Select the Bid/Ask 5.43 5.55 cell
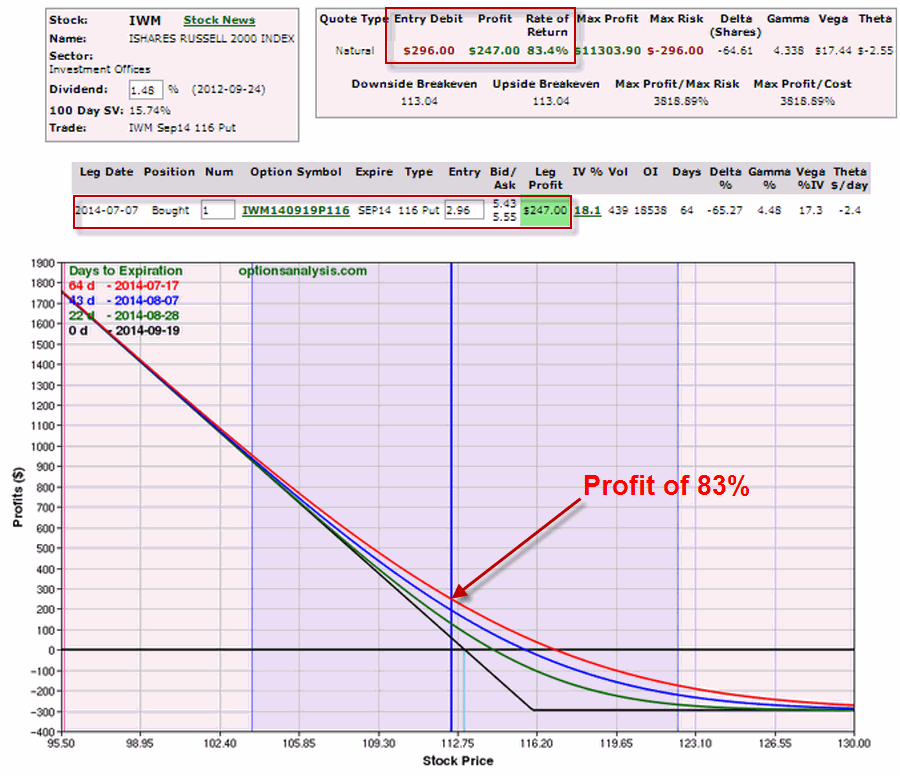Screen dimensions: 900x776 pos(505,211)
